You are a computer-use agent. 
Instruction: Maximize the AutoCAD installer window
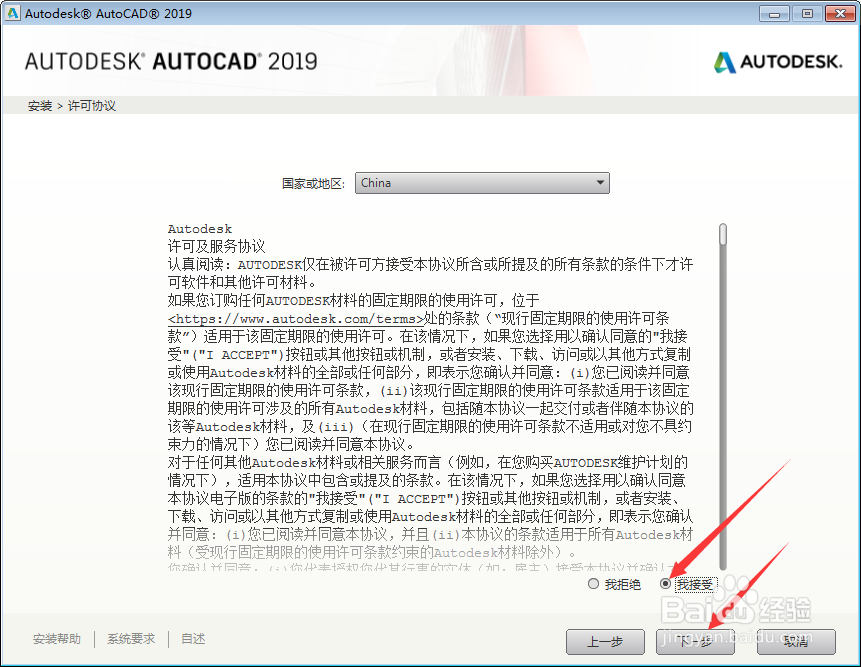807,14
